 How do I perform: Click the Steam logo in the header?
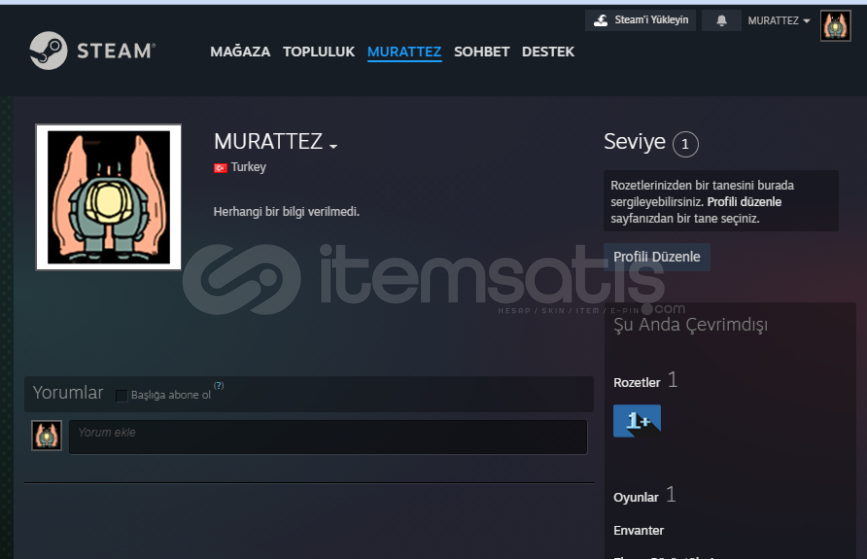coord(92,50)
